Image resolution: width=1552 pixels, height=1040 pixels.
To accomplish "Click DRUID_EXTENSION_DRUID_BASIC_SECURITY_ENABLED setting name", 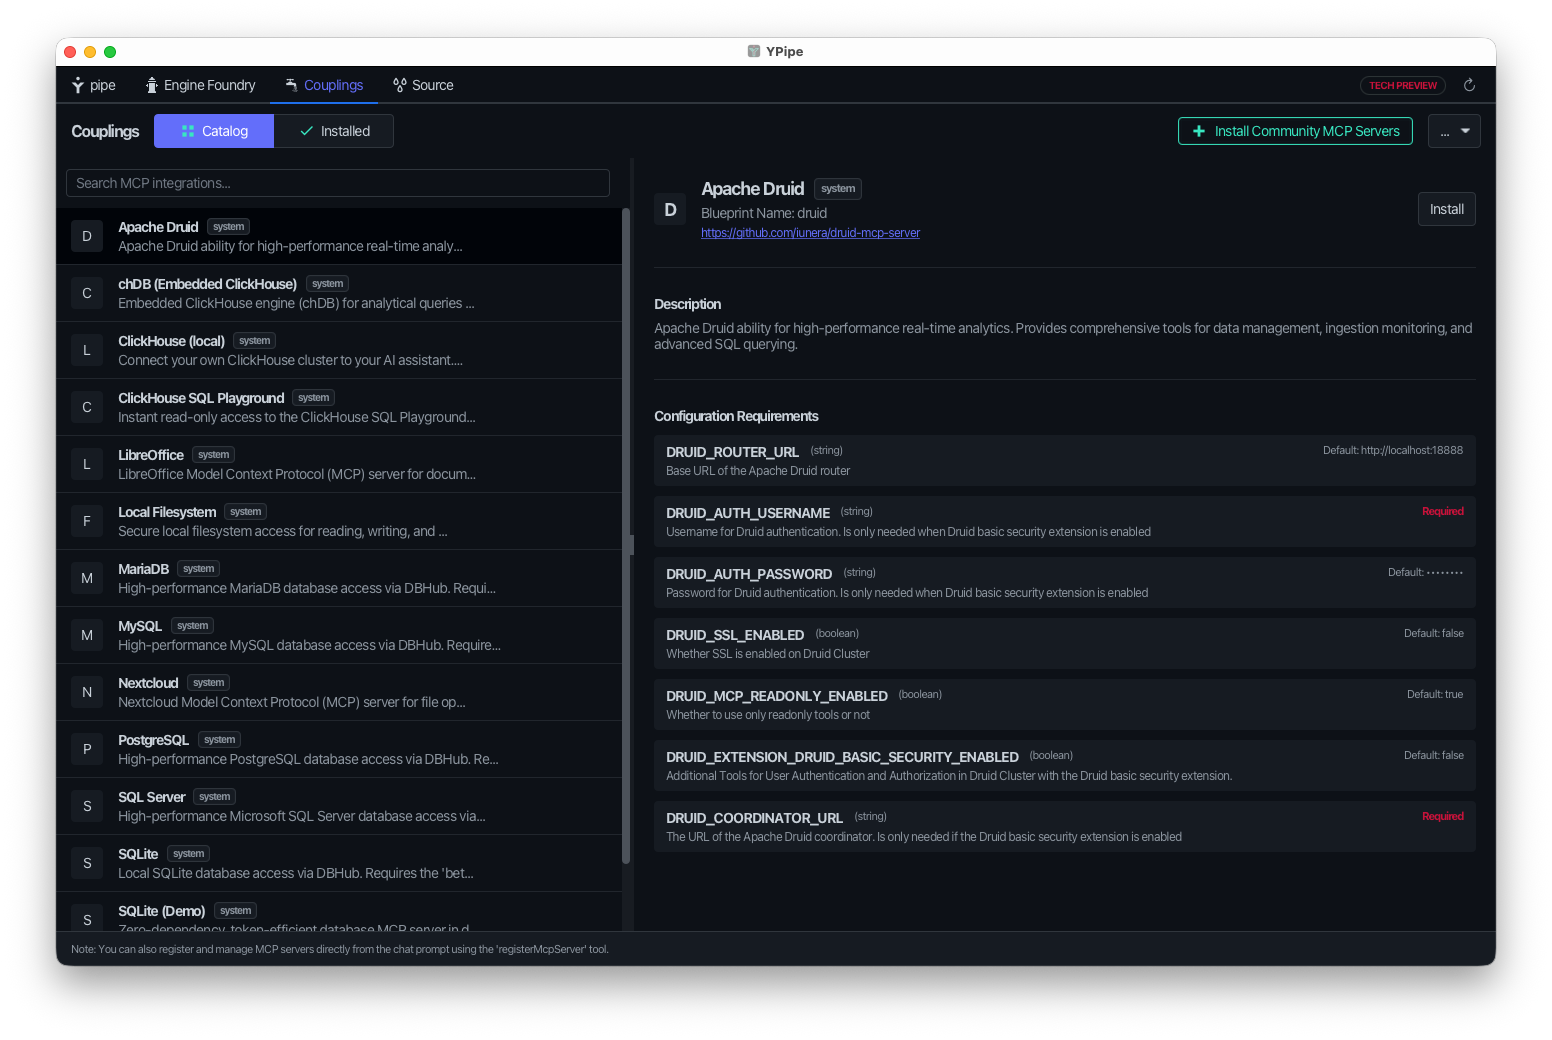I will (842, 757).
